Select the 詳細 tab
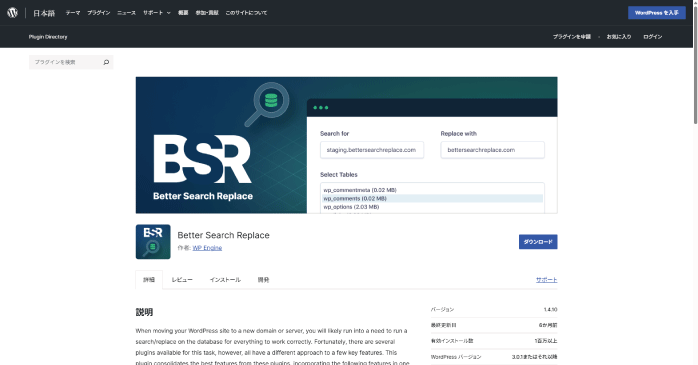Image resolution: width=698 pixels, height=365 pixels. click(149, 280)
